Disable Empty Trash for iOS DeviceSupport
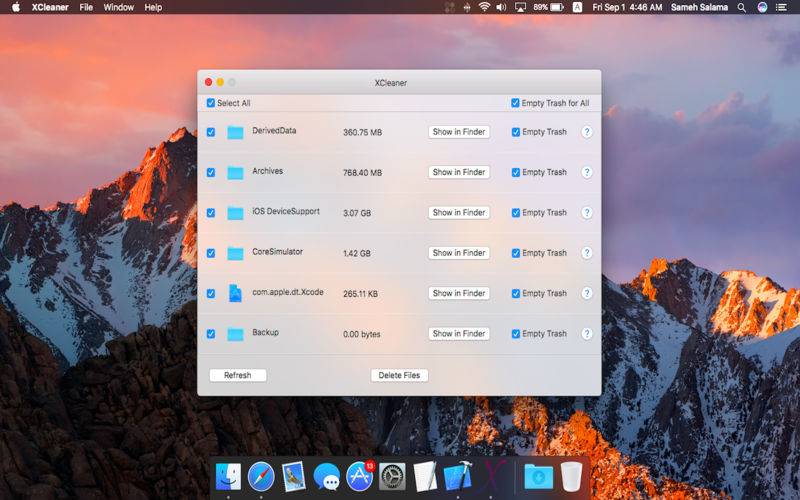 [x=516, y=213]
